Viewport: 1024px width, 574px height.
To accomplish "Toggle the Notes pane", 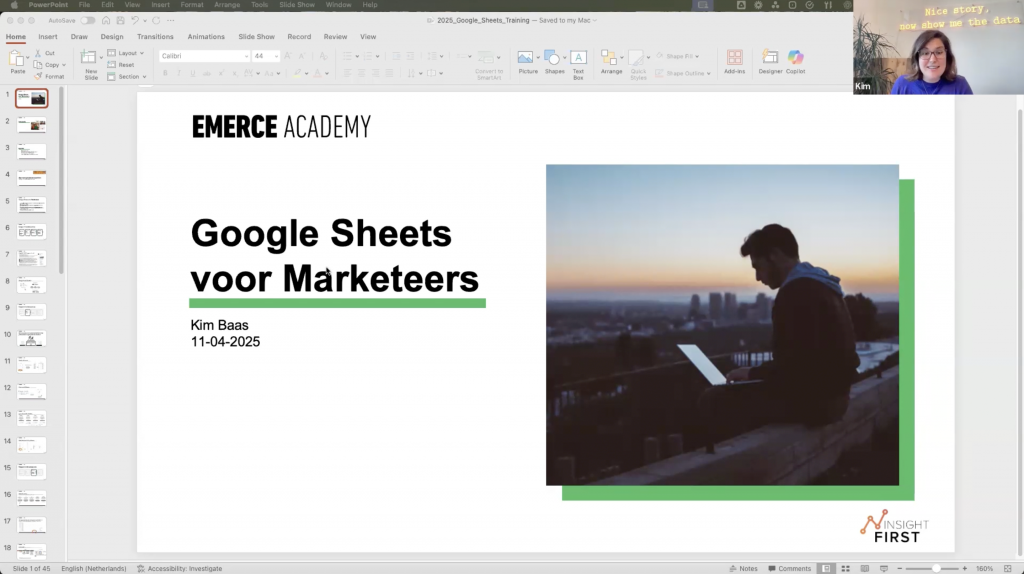I will (x=743, y=569).
